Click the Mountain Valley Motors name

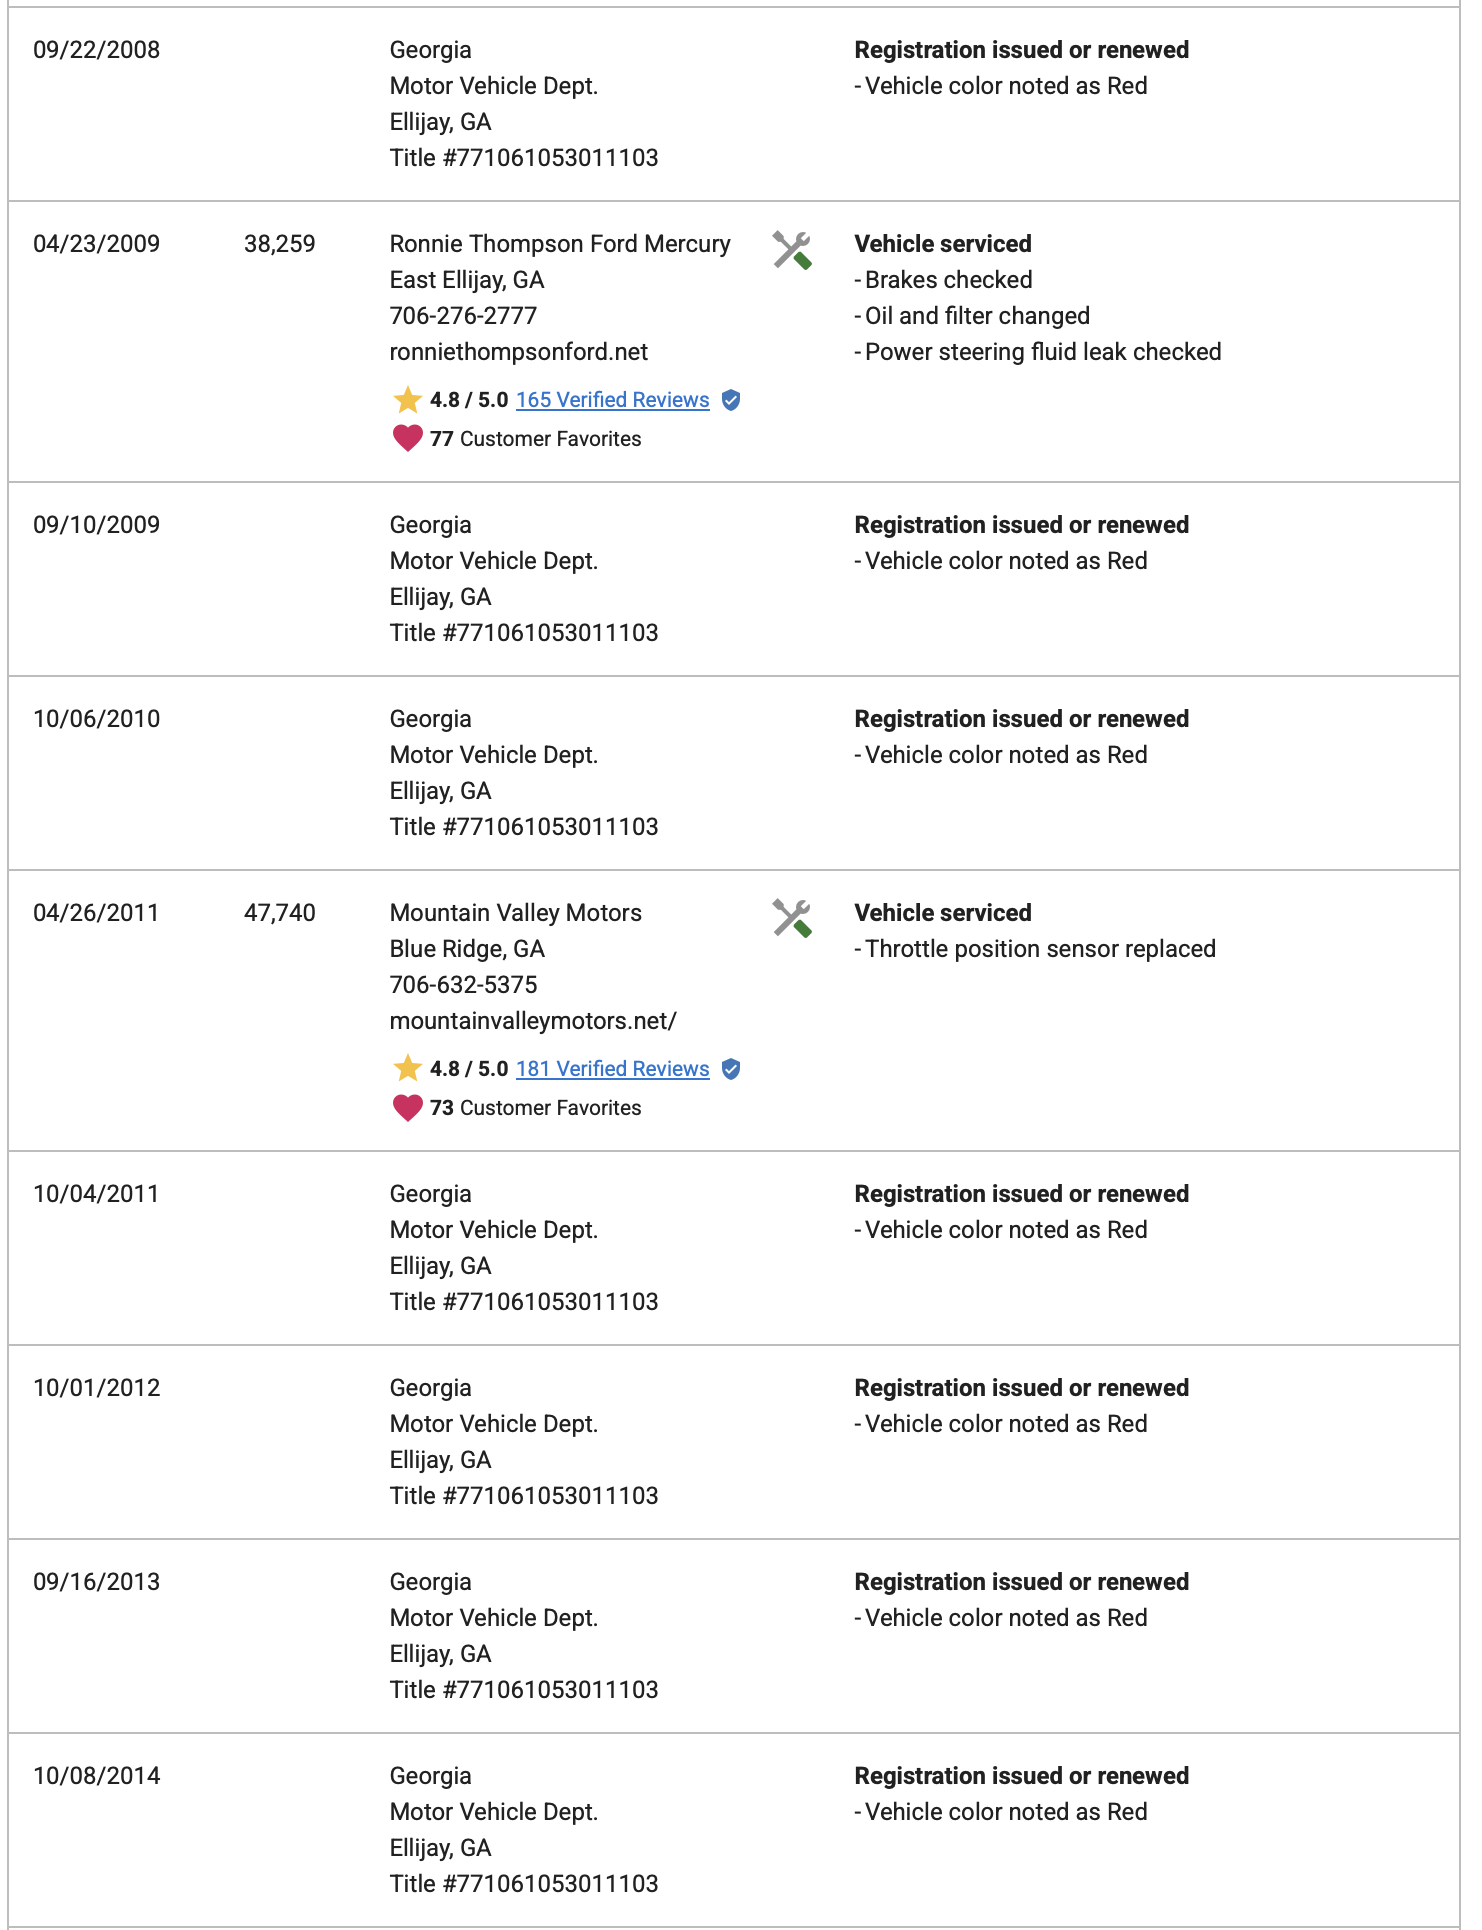pos(516,913)
